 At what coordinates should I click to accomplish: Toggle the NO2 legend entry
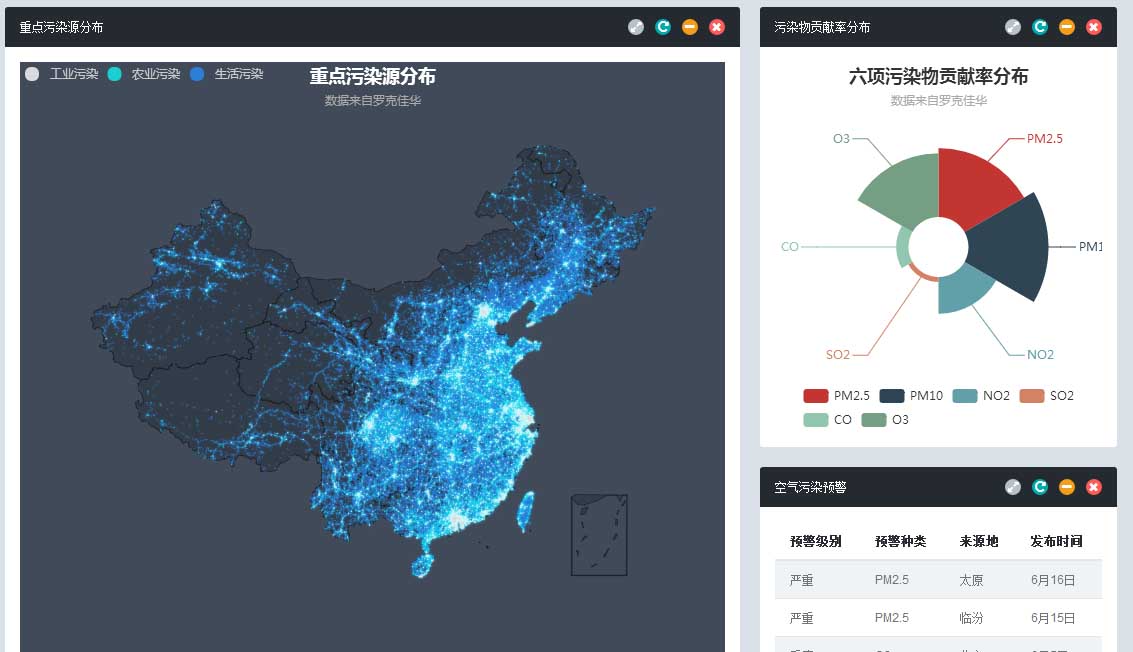(x=983, y=395)
